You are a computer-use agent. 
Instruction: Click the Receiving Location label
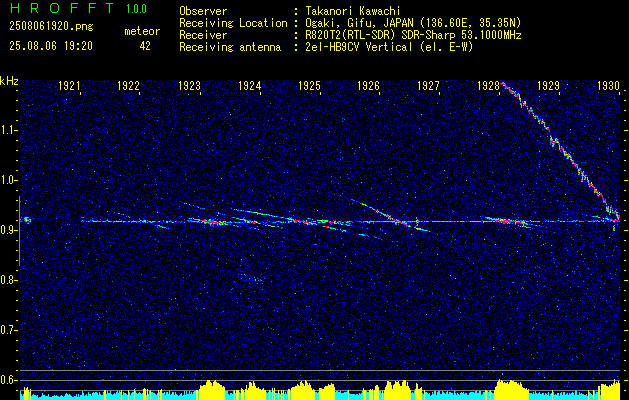(233, 23)
